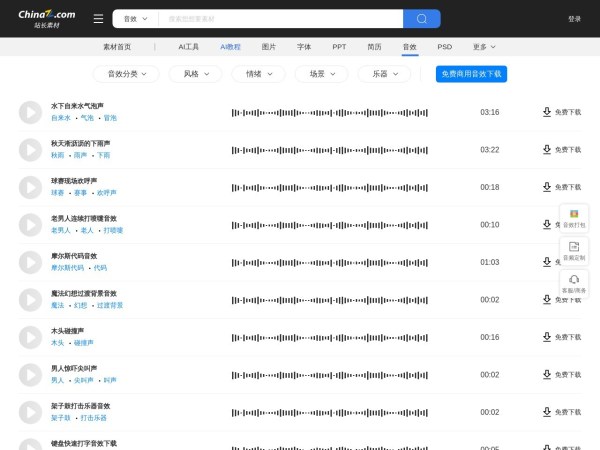Click download icon for 木头碰撞声
600x450 pixels.
point(547,337)
